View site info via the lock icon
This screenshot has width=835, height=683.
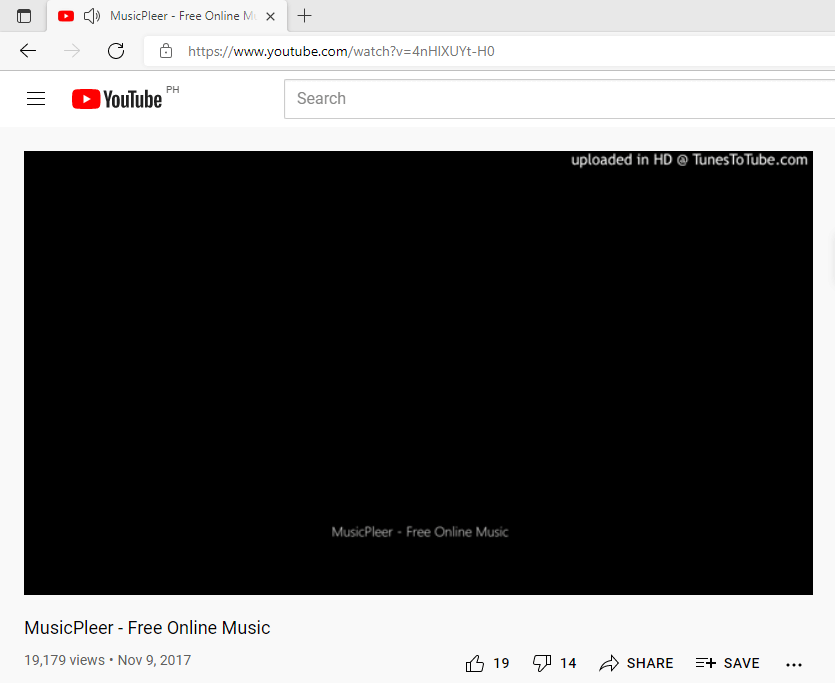(x=166, y=51)
